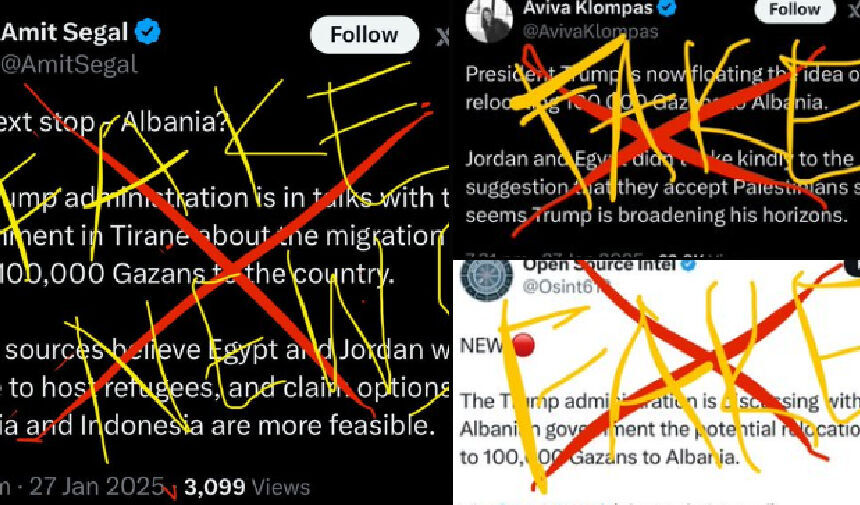Viewport: 860px width, 505px height.
Task: Click the verified badge beside Amit Segal
Action: (148, 31)
